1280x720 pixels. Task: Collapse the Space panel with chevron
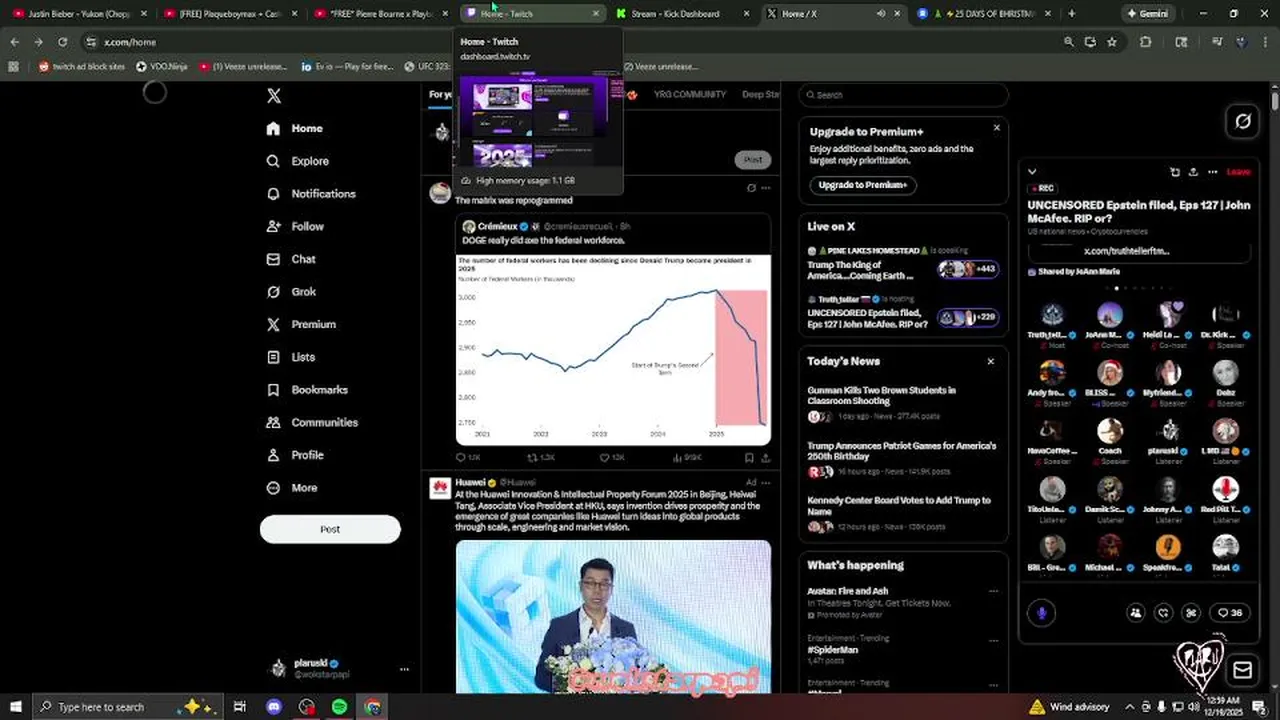[1032, 172]
